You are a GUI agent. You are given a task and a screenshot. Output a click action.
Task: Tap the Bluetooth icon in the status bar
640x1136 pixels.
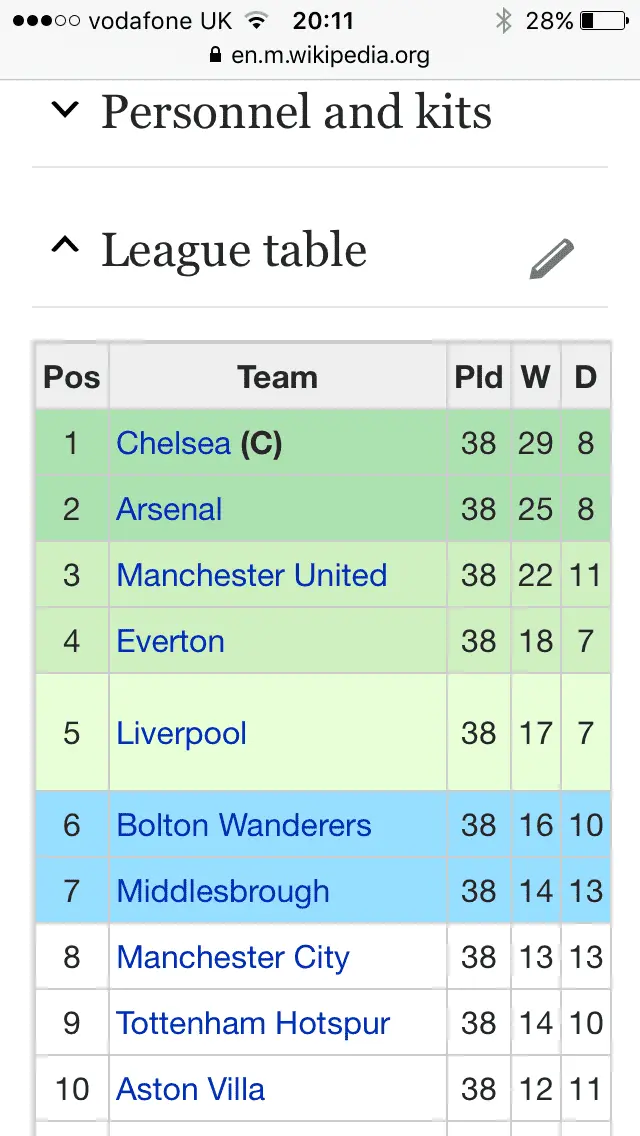pyautogui.click(x=504, y=21)
